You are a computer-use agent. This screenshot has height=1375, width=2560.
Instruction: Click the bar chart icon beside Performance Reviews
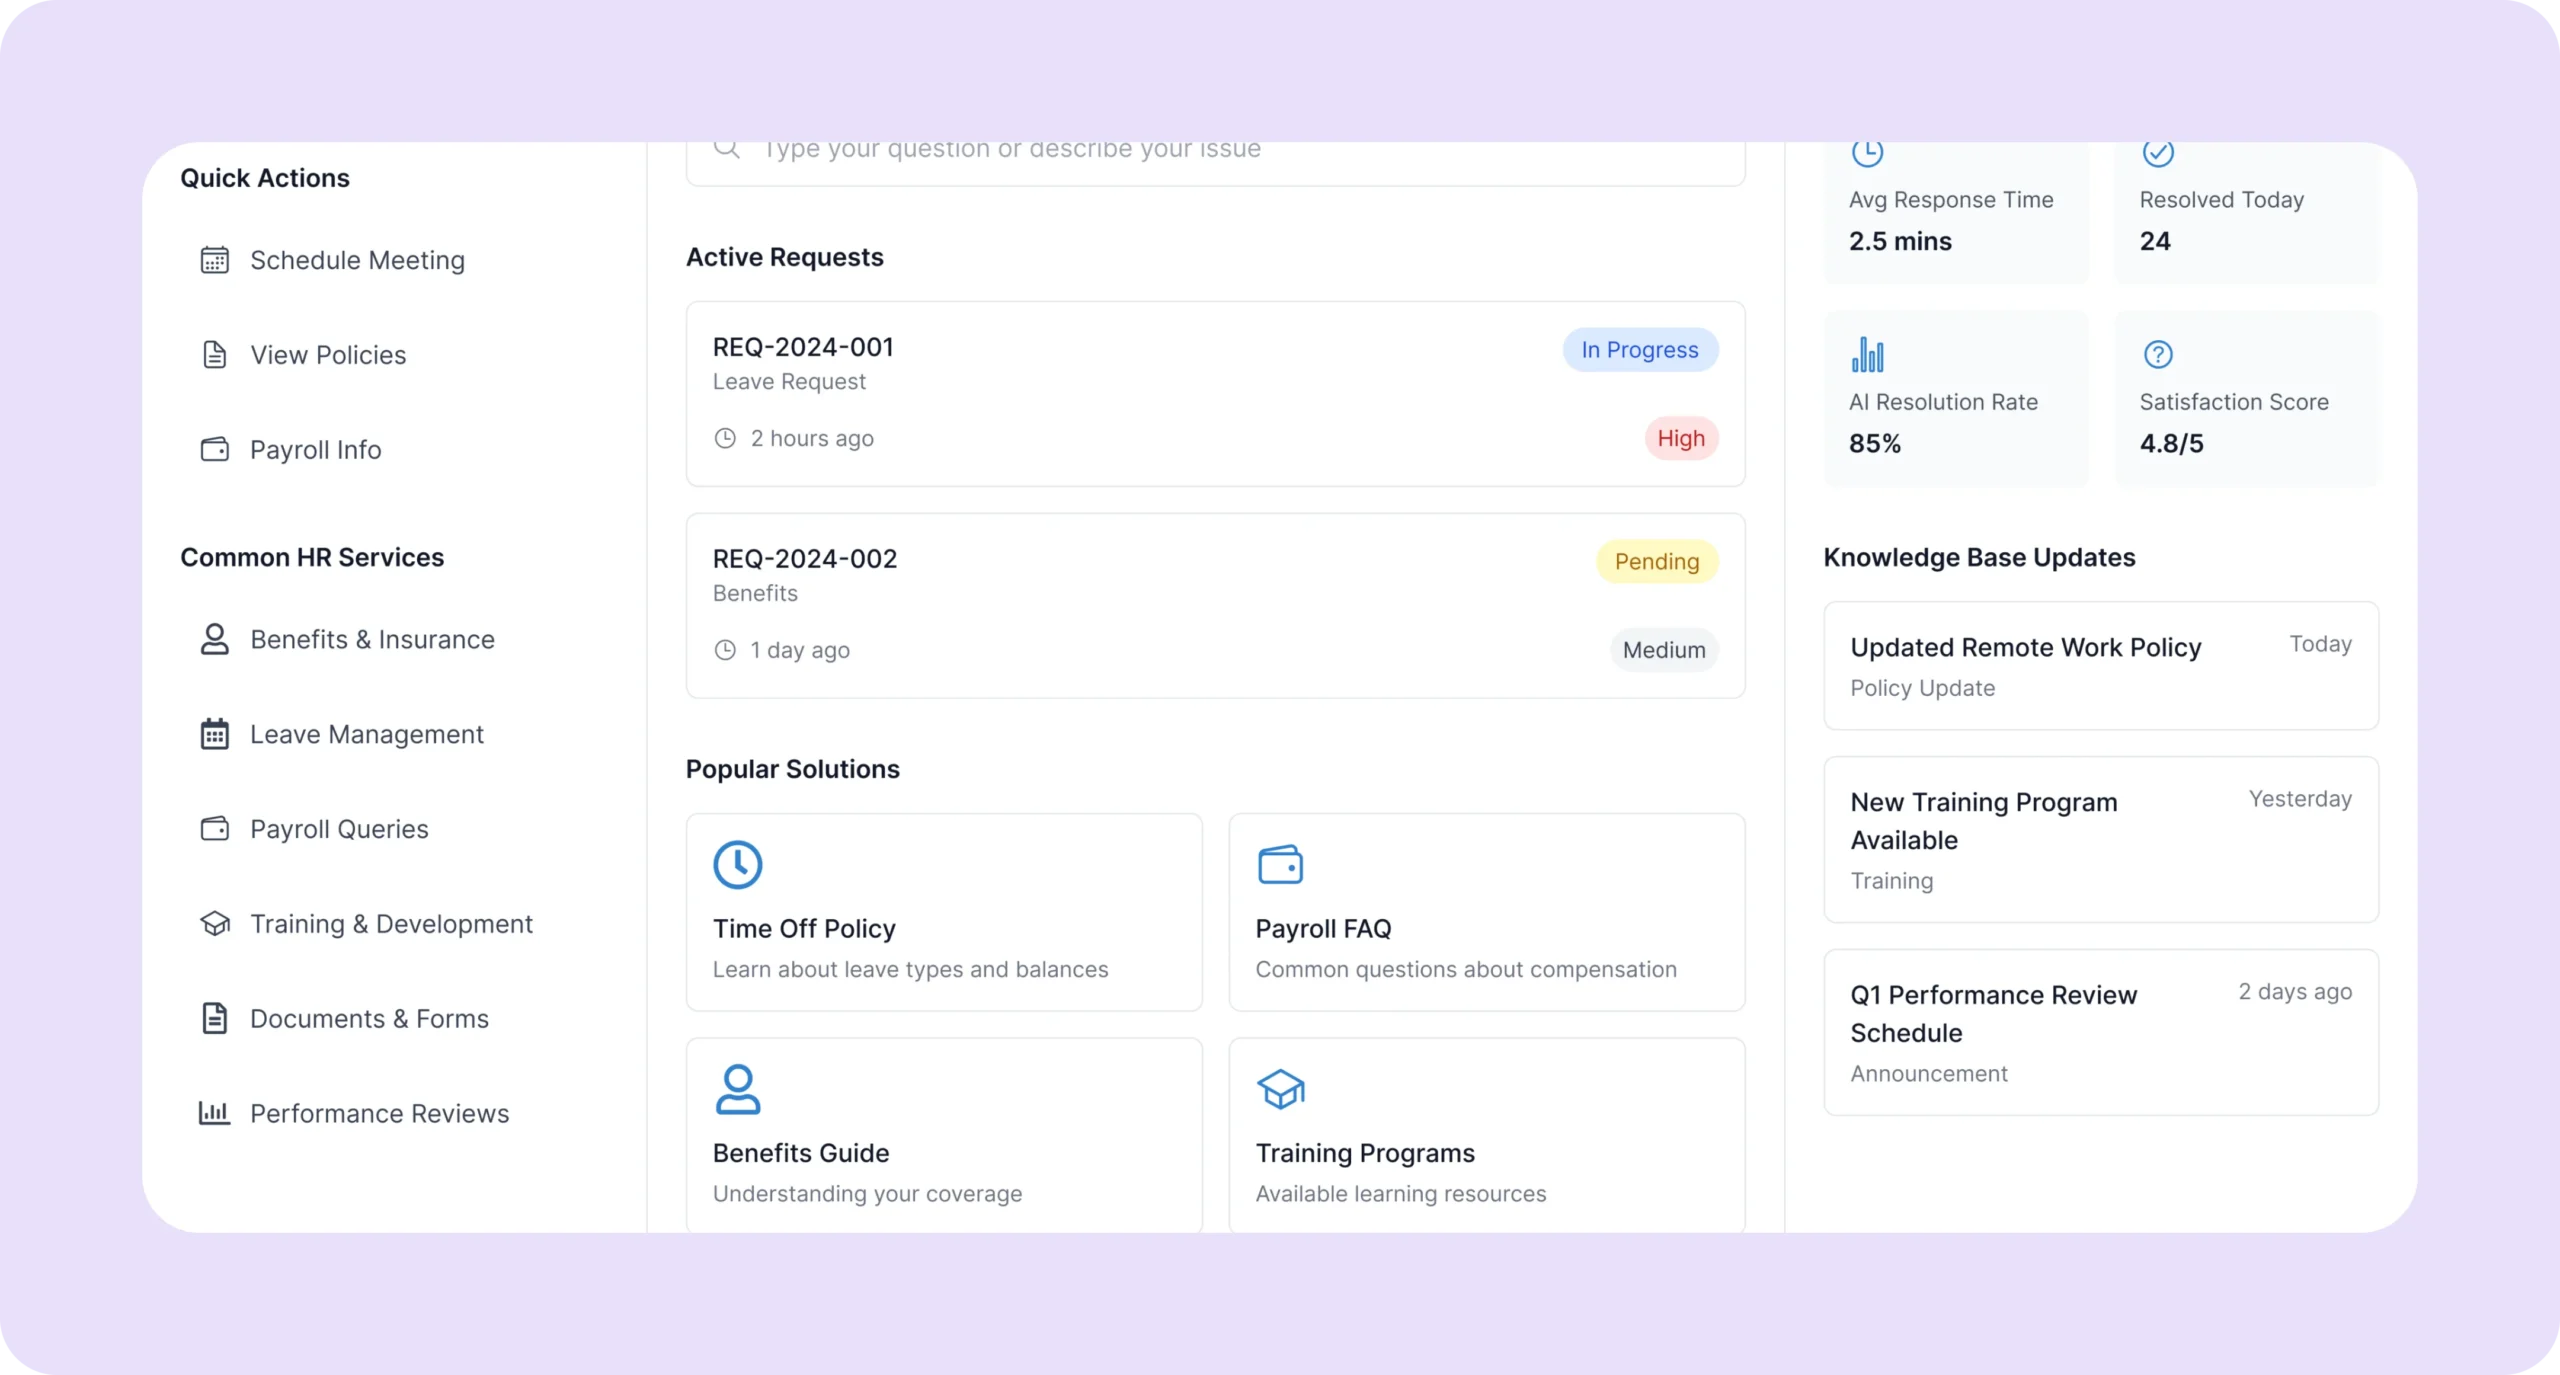214,1113
